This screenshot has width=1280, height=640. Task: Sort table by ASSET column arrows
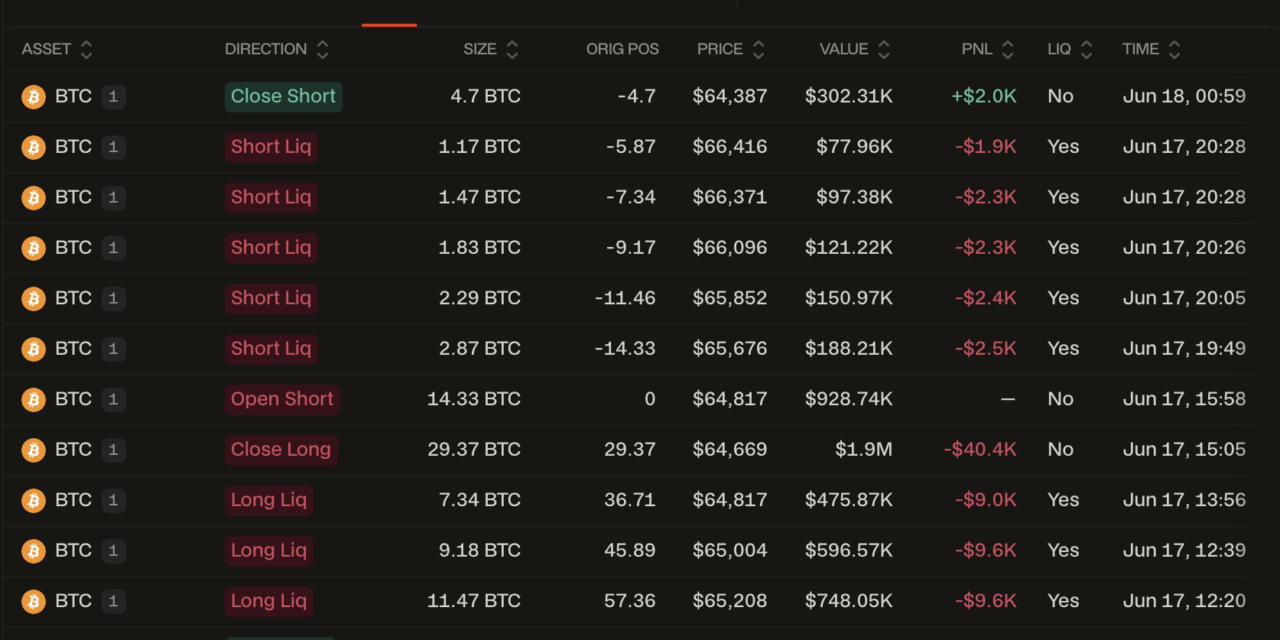(86, 49)
